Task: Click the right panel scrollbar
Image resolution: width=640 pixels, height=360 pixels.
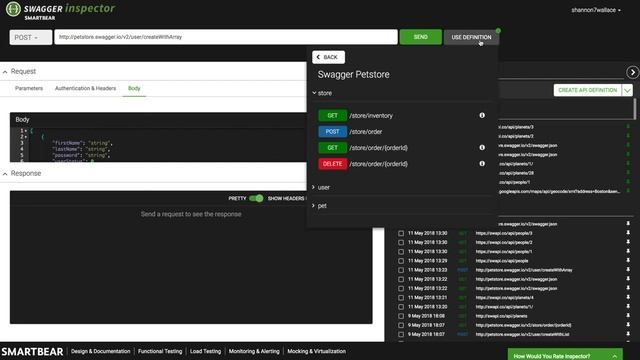Action: [634, 108]
